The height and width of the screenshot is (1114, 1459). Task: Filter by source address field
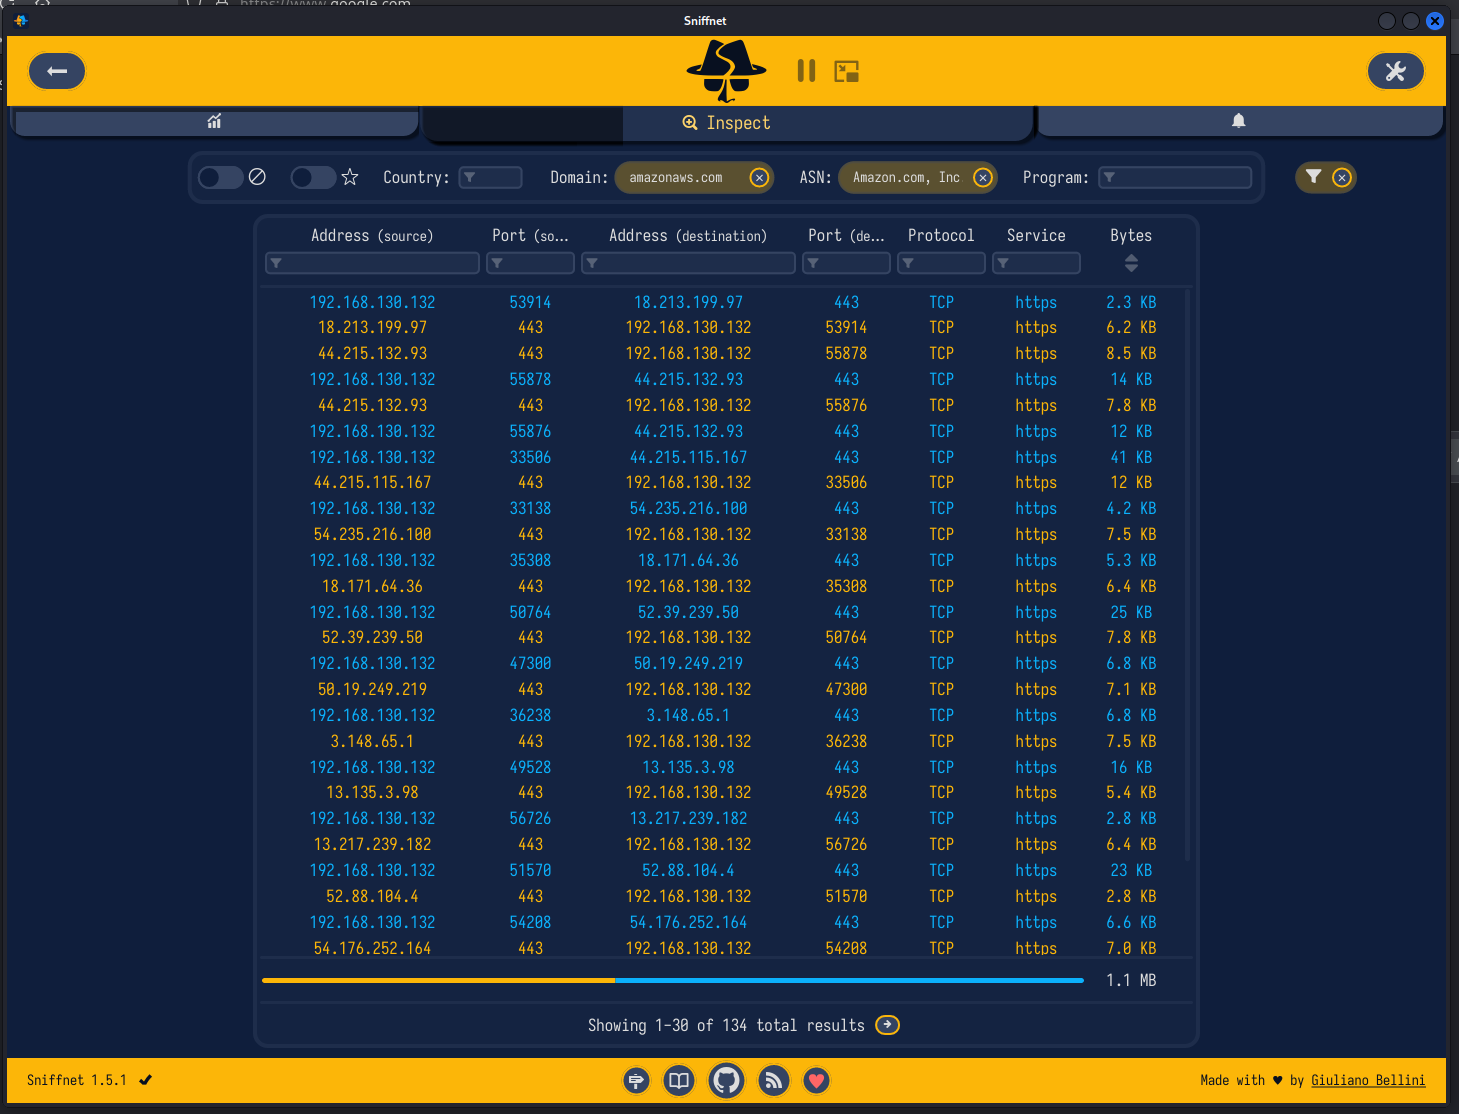pyautogui.click(x=372, y=263)
